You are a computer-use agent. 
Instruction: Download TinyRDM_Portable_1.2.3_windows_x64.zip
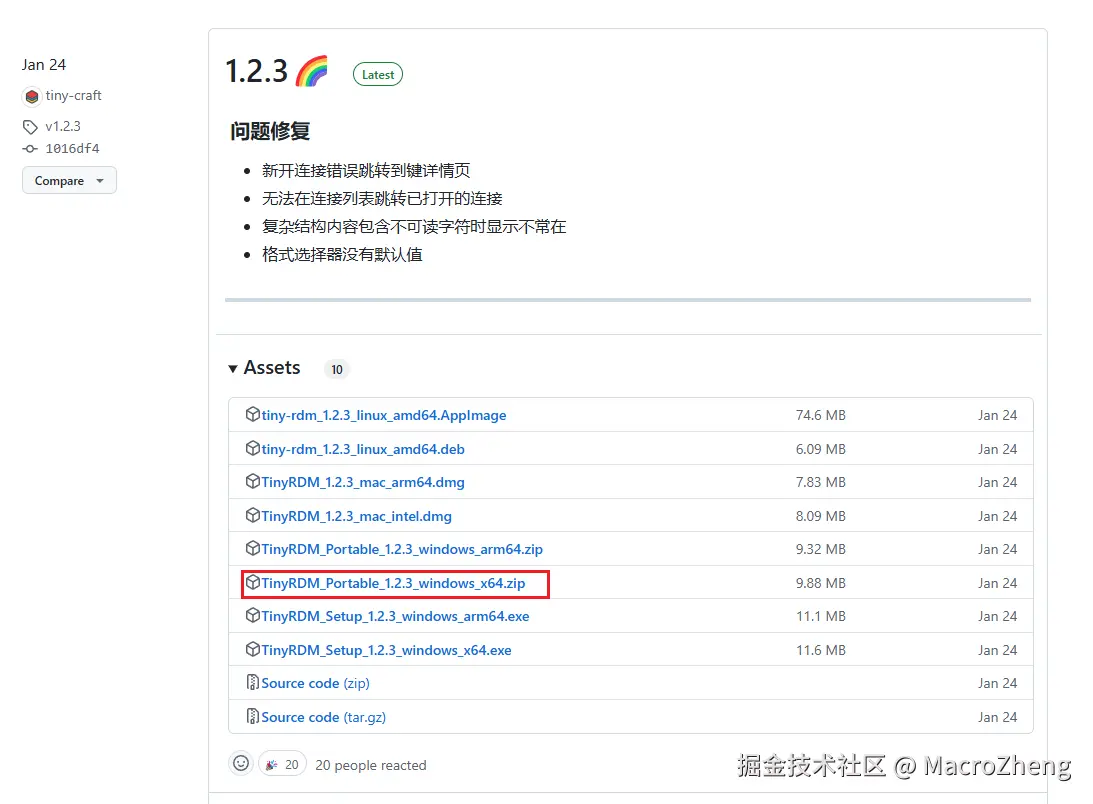393,583
